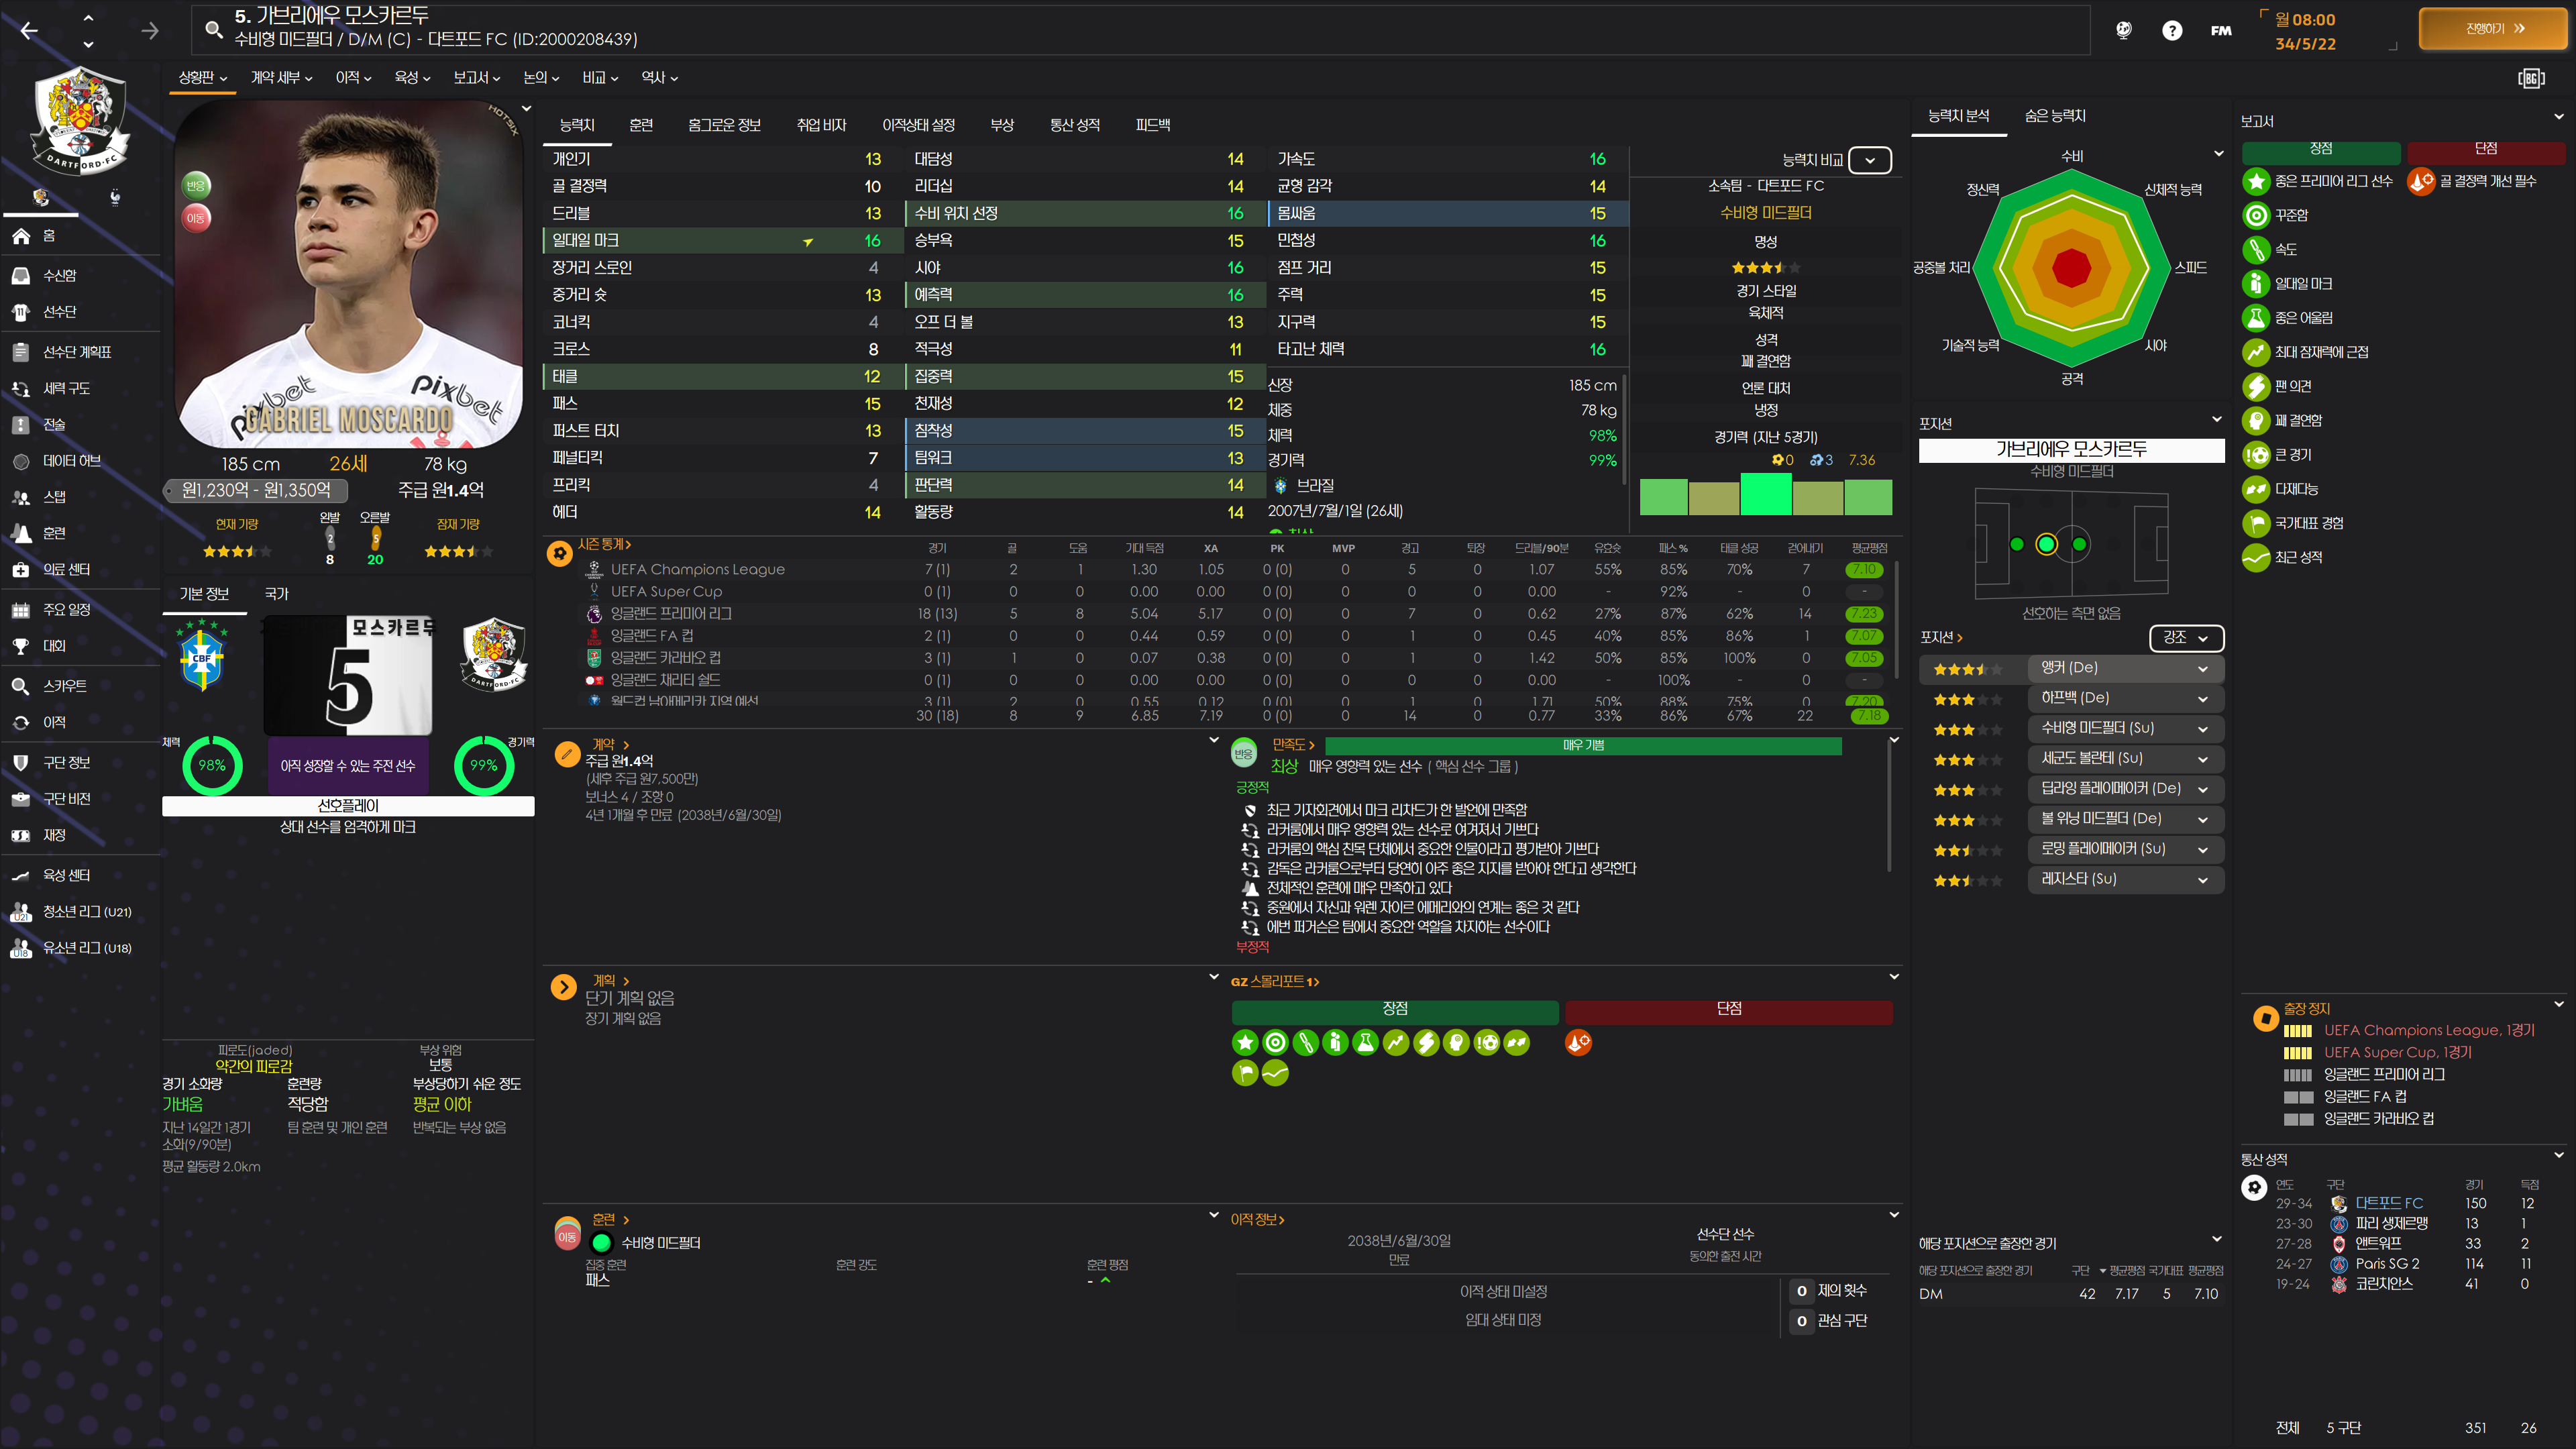Open the 능력치 비교 dropdown button
This screenshot has width=2576, height=1449.
click(1869, 160)
